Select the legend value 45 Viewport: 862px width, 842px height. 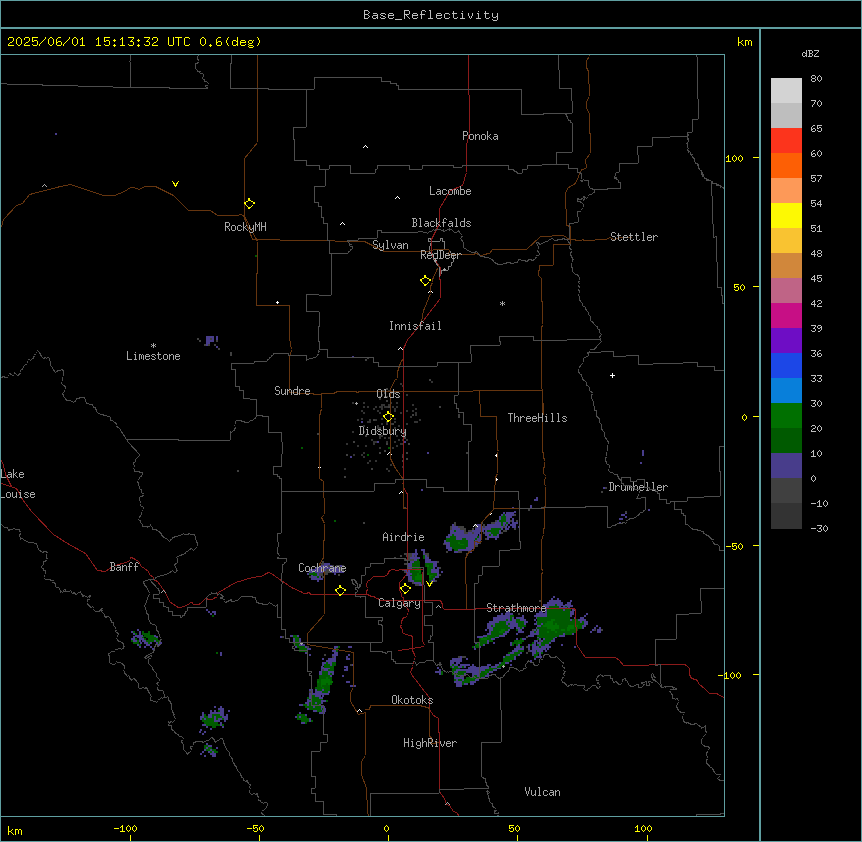(x=816, y=279)
